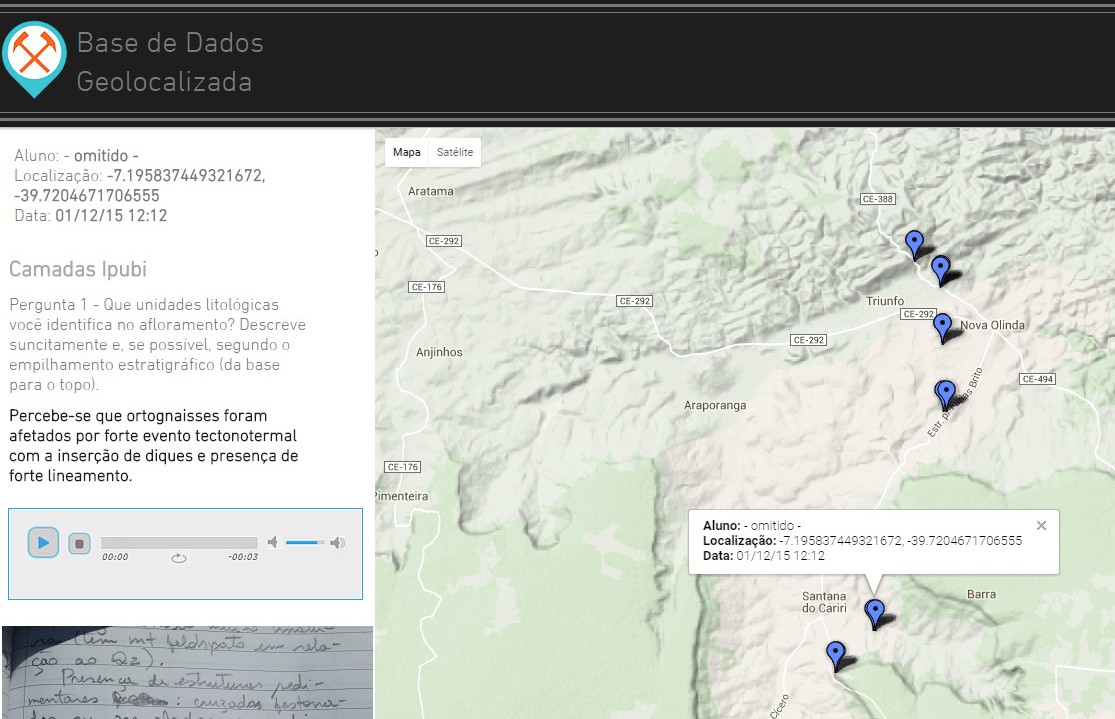Click the loop icon below the audio progress bar
The image size is (1115, 719).
178,558
